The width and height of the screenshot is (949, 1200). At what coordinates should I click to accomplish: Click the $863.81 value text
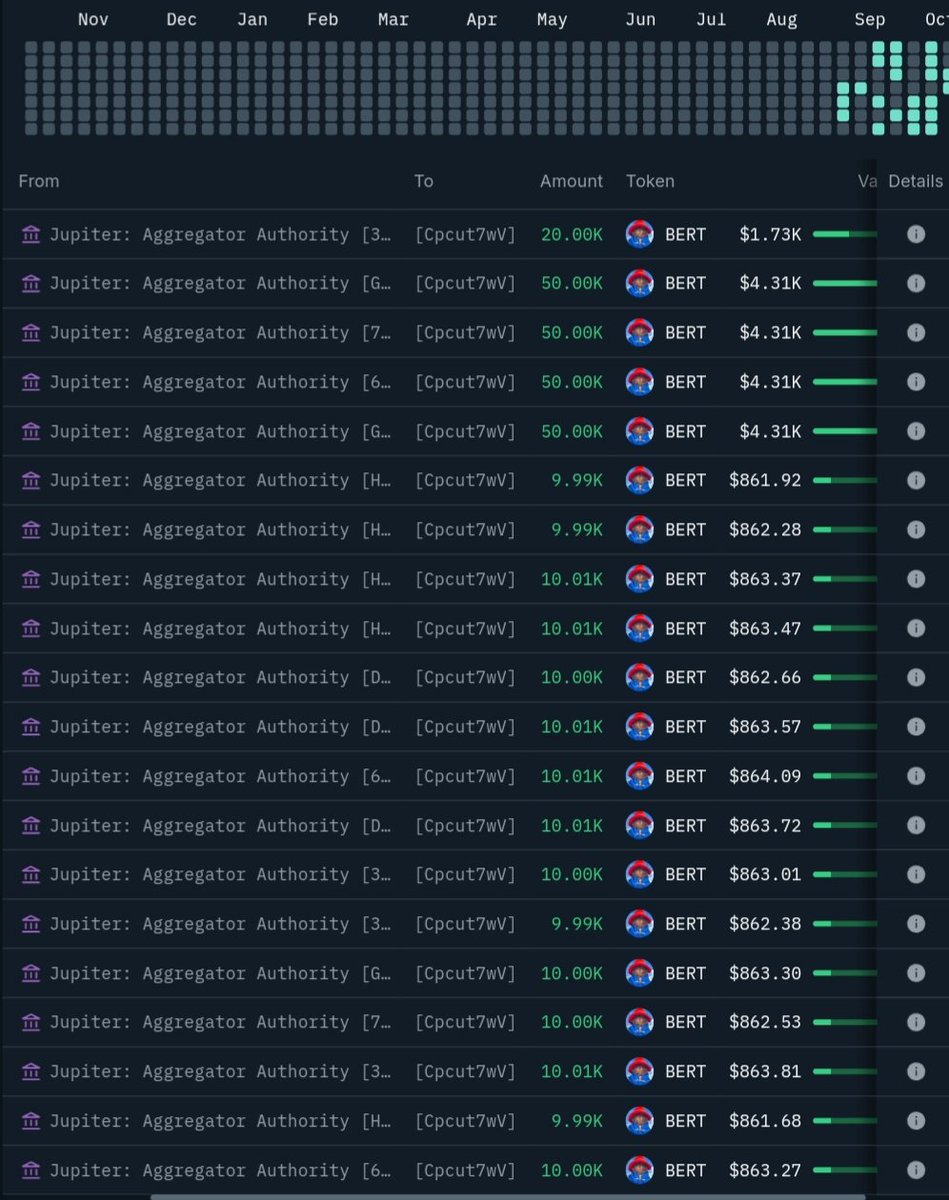tap(765, 1071)
